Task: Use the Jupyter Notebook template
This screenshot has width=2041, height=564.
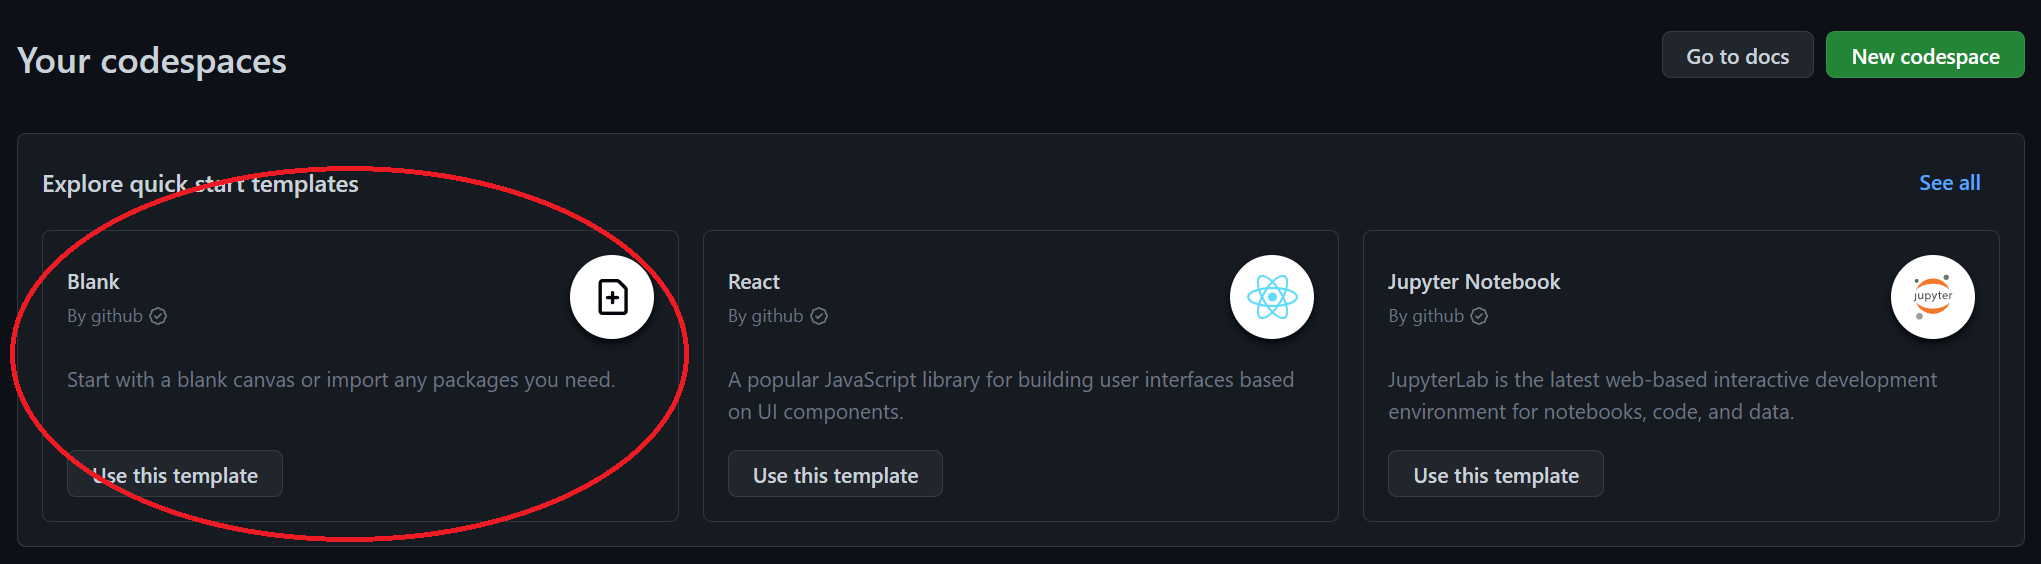Action: tap(1496, 475)
